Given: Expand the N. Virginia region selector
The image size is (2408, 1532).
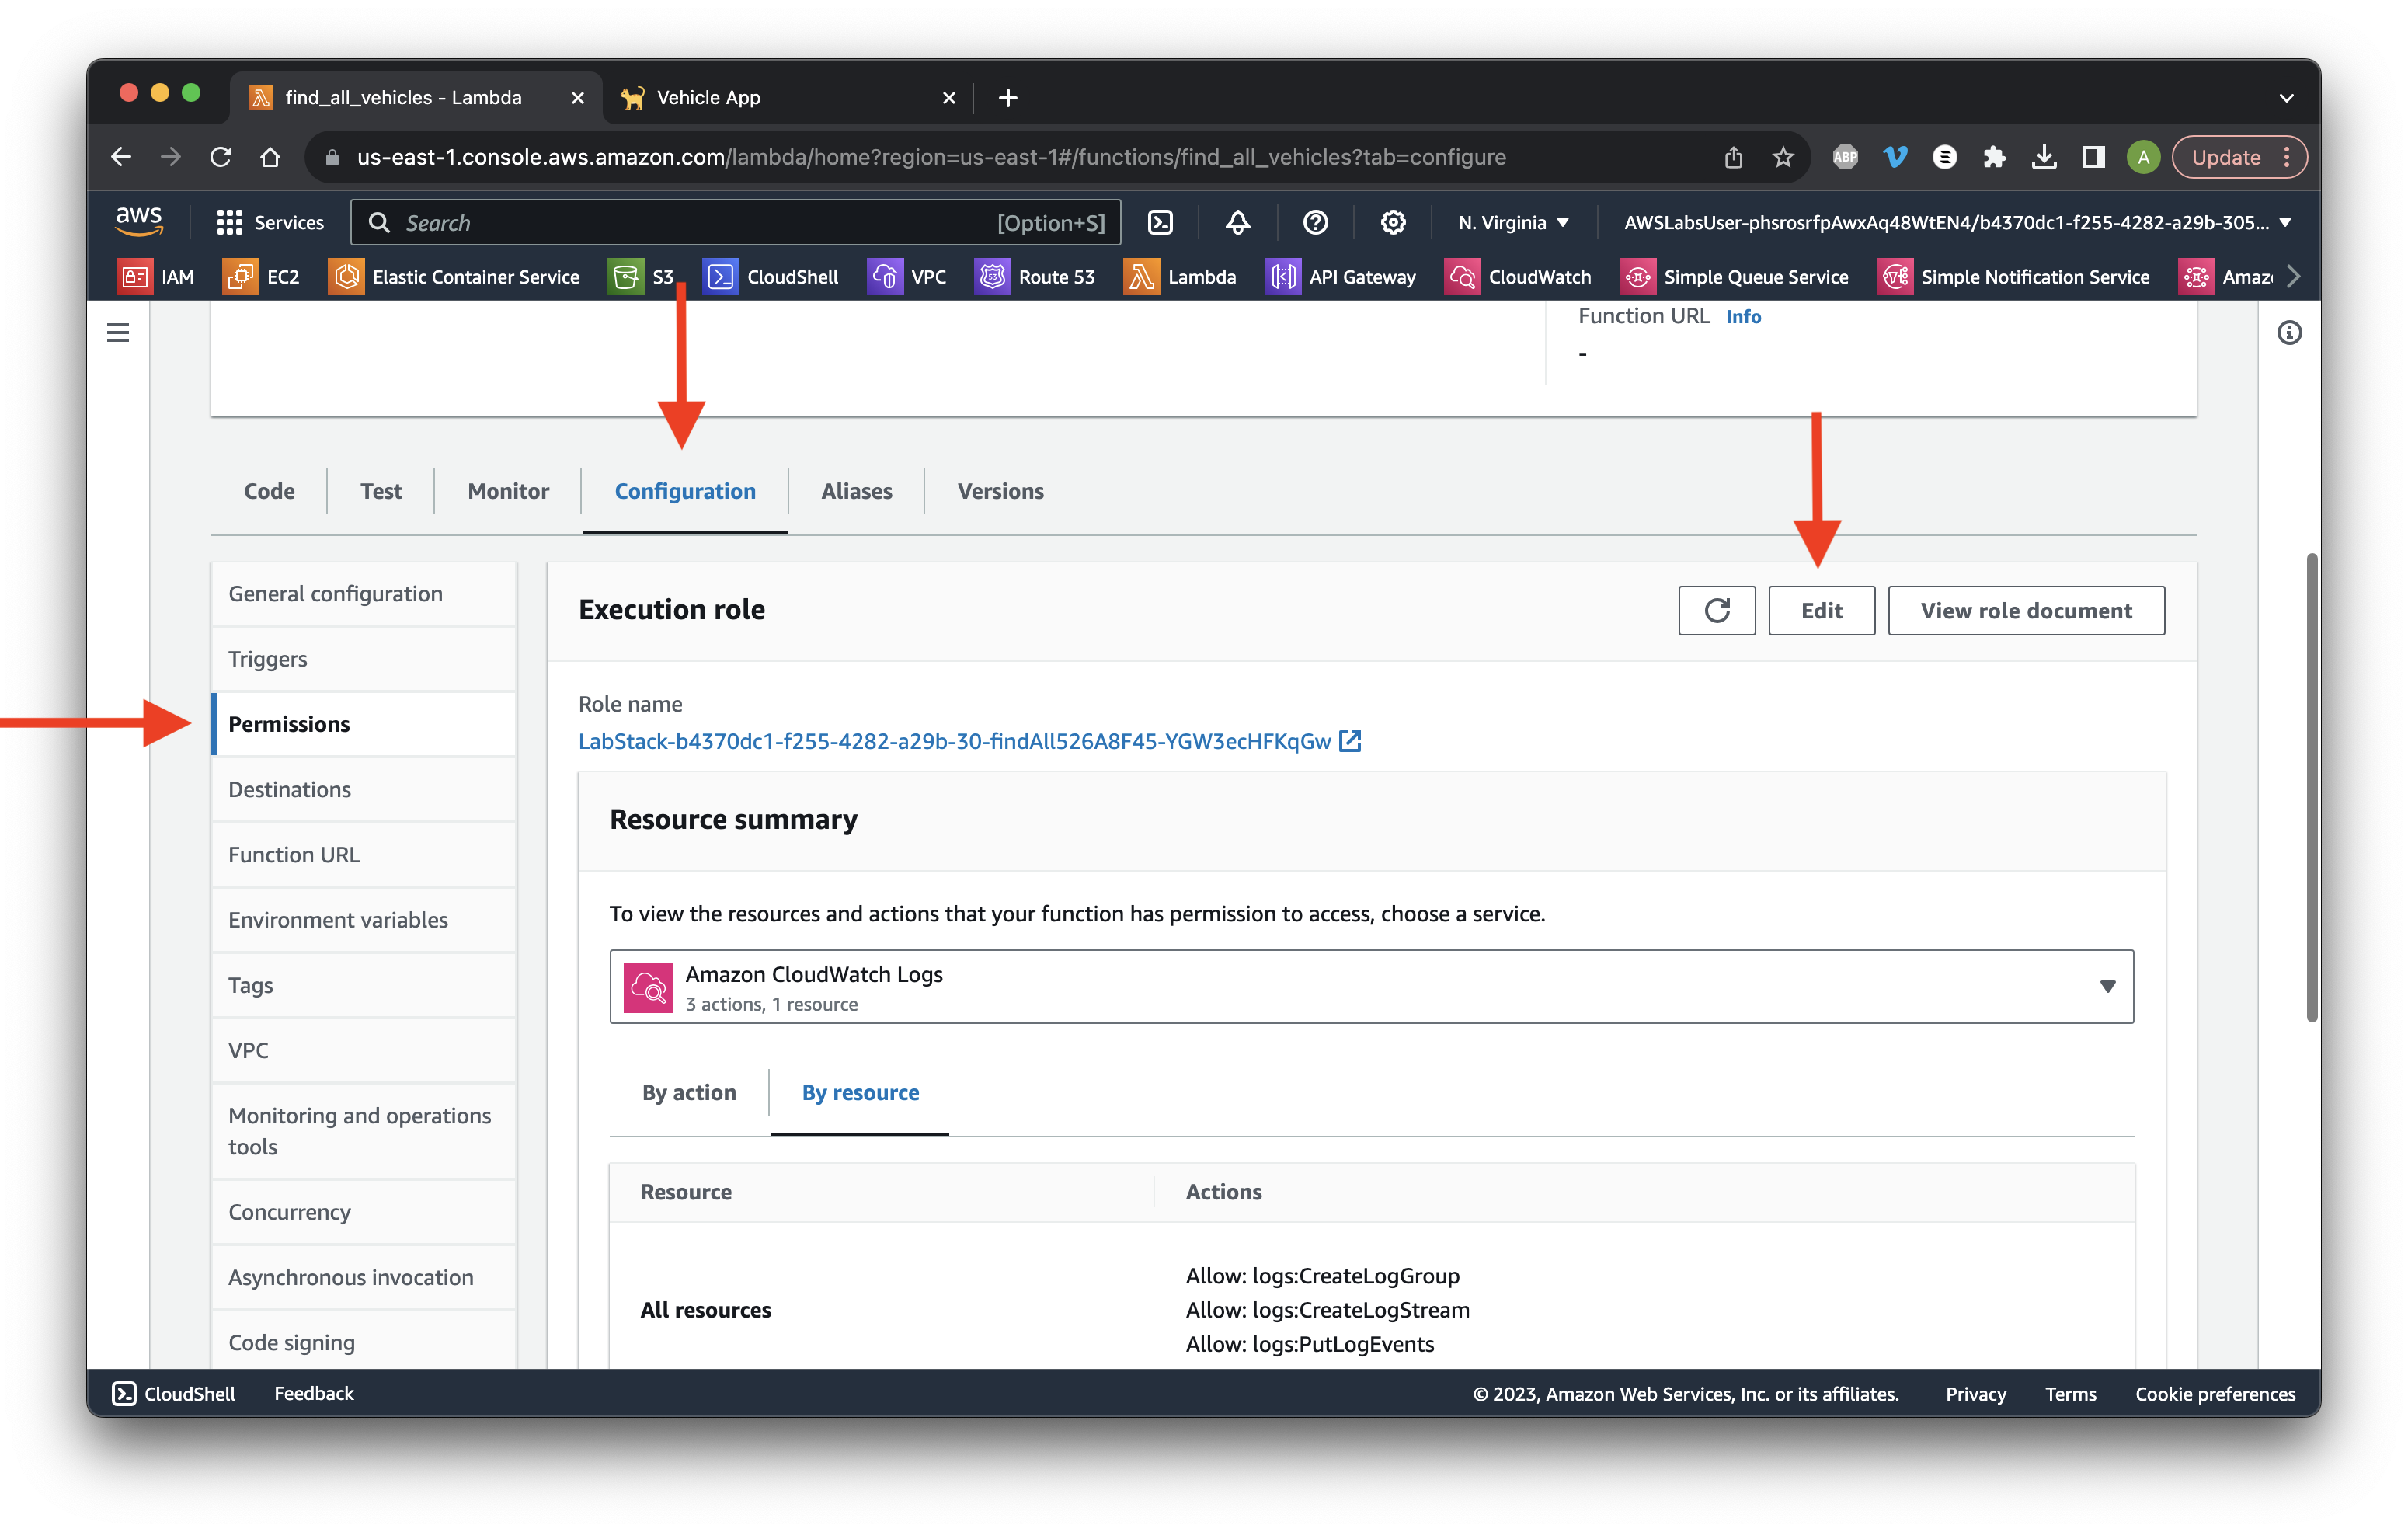Looking at the screenshot, I should (1513, 222).
